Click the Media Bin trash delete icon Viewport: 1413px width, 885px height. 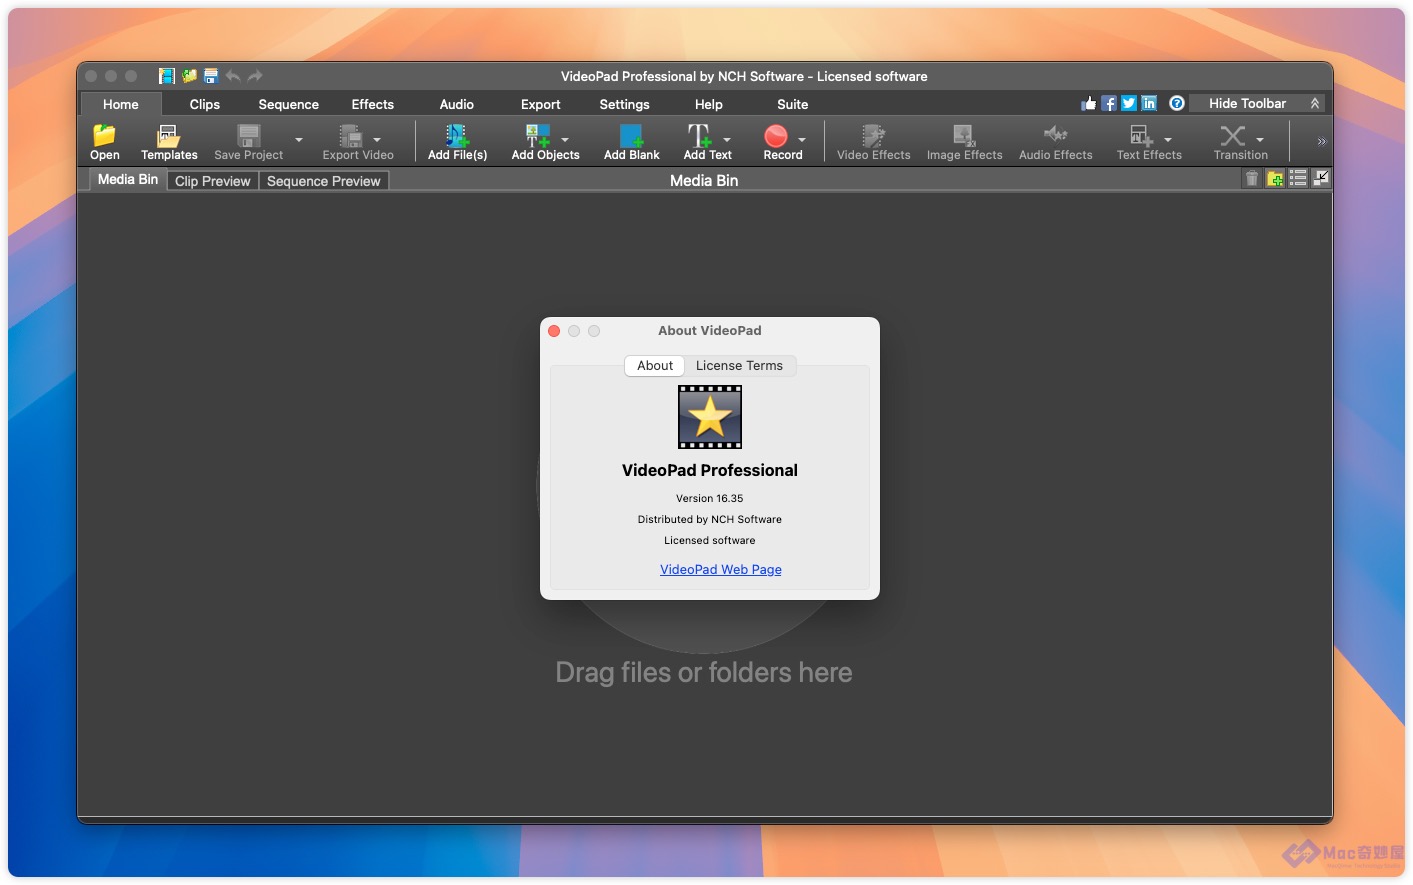pyautogui.click(x=1252, y=179)
